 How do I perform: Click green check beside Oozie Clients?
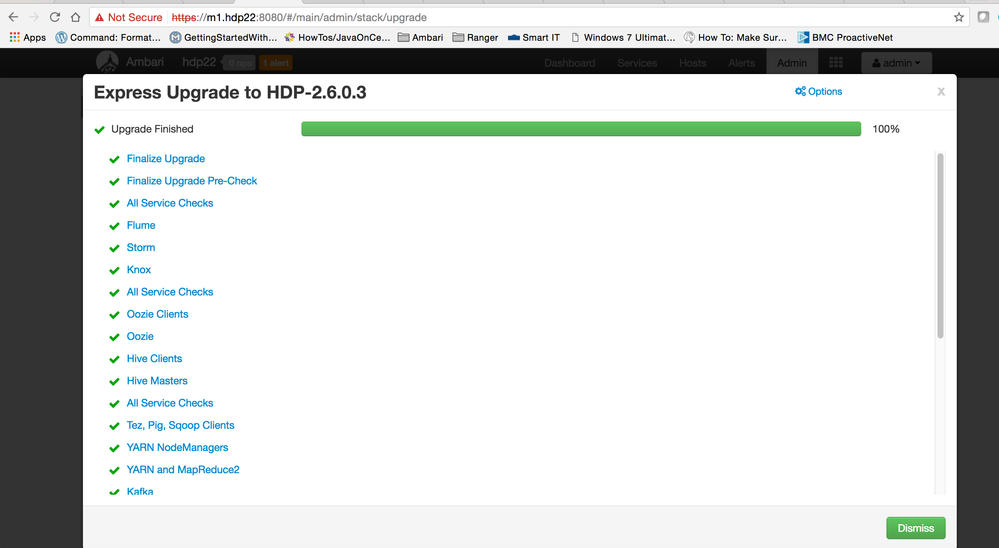[115, 315]
